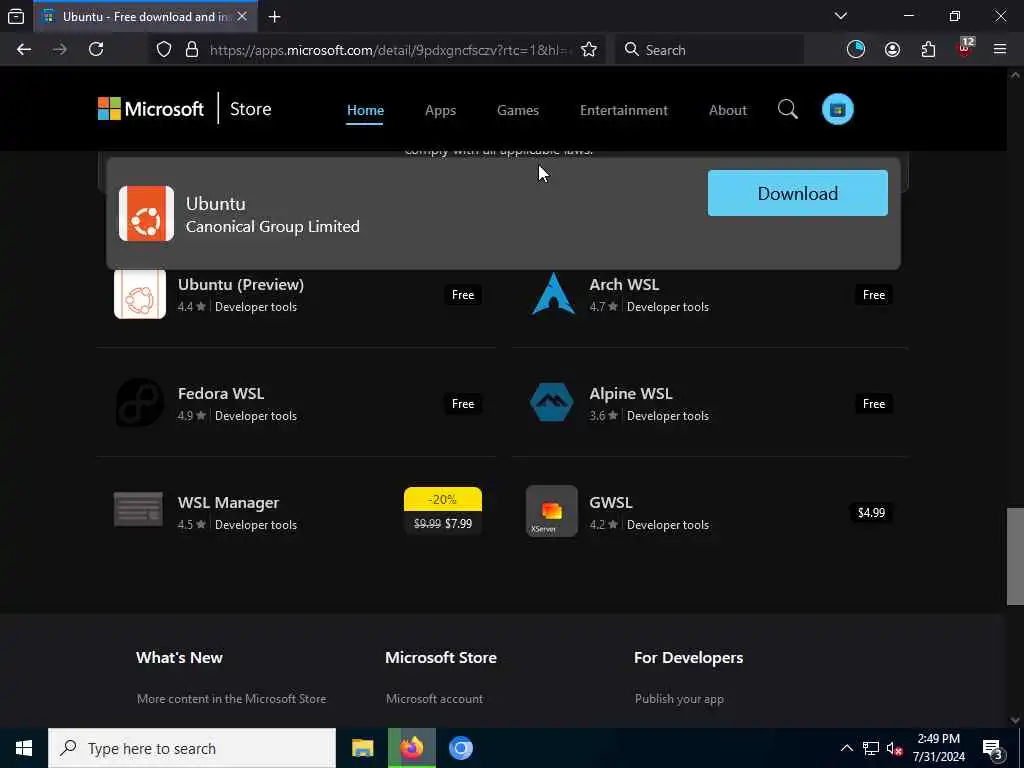
Task: Open the tracking protection shield icon
Action: point(164,50)
